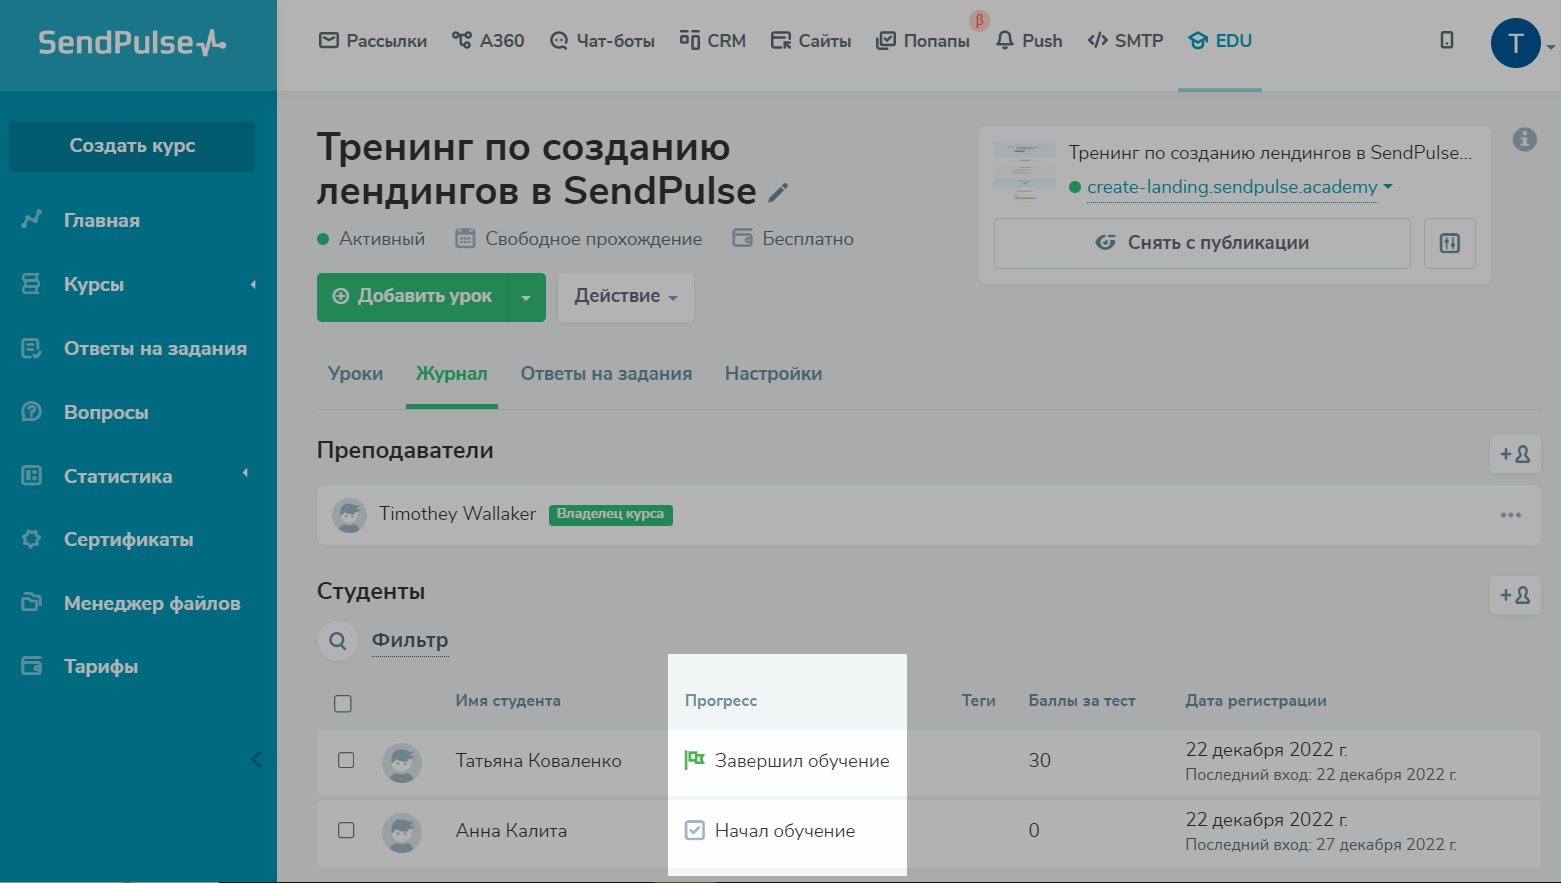Viewport: 1561px width, 883px height.
Task: Switch to the Настройки tab
Action: [x=774, y=374]
